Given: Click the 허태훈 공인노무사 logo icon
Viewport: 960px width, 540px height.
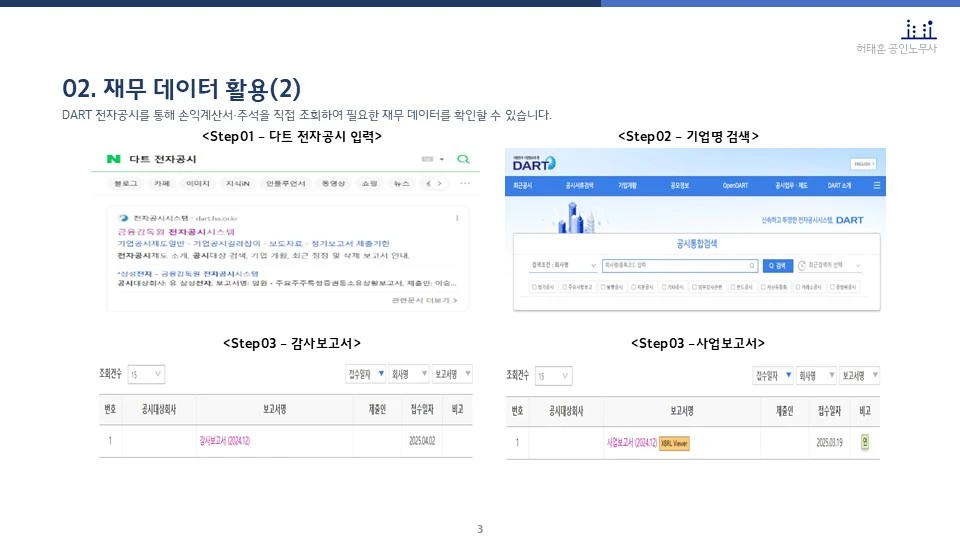Looking at the screenshot, I should 918,30.
